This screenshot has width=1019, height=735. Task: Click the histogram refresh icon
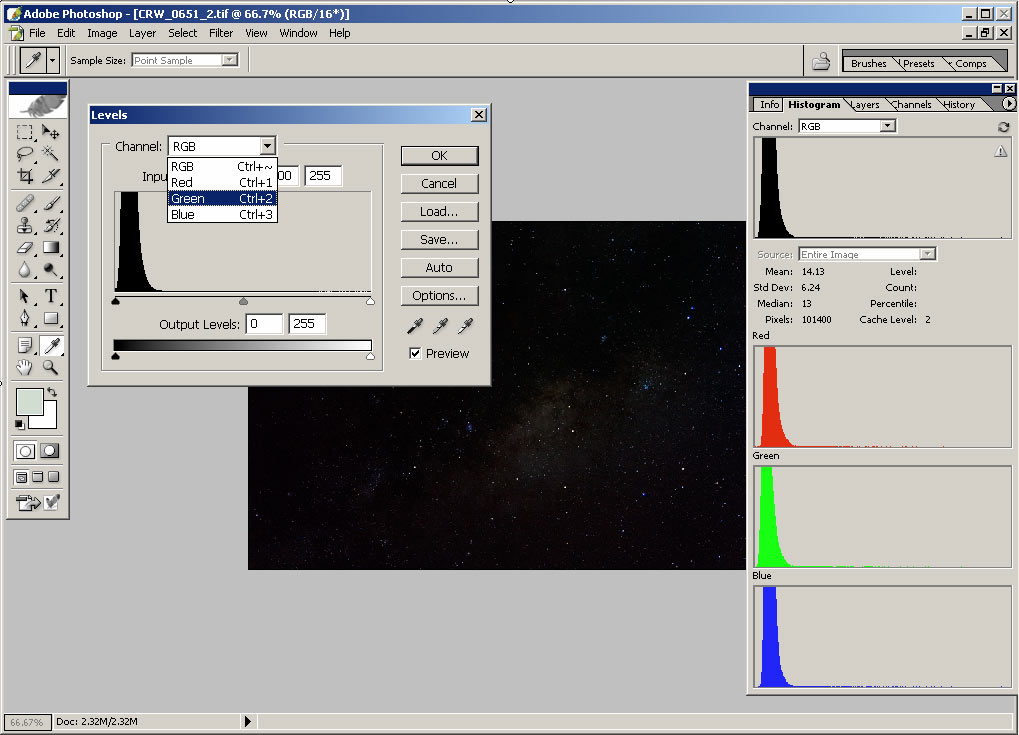[x=1003, y=127]
